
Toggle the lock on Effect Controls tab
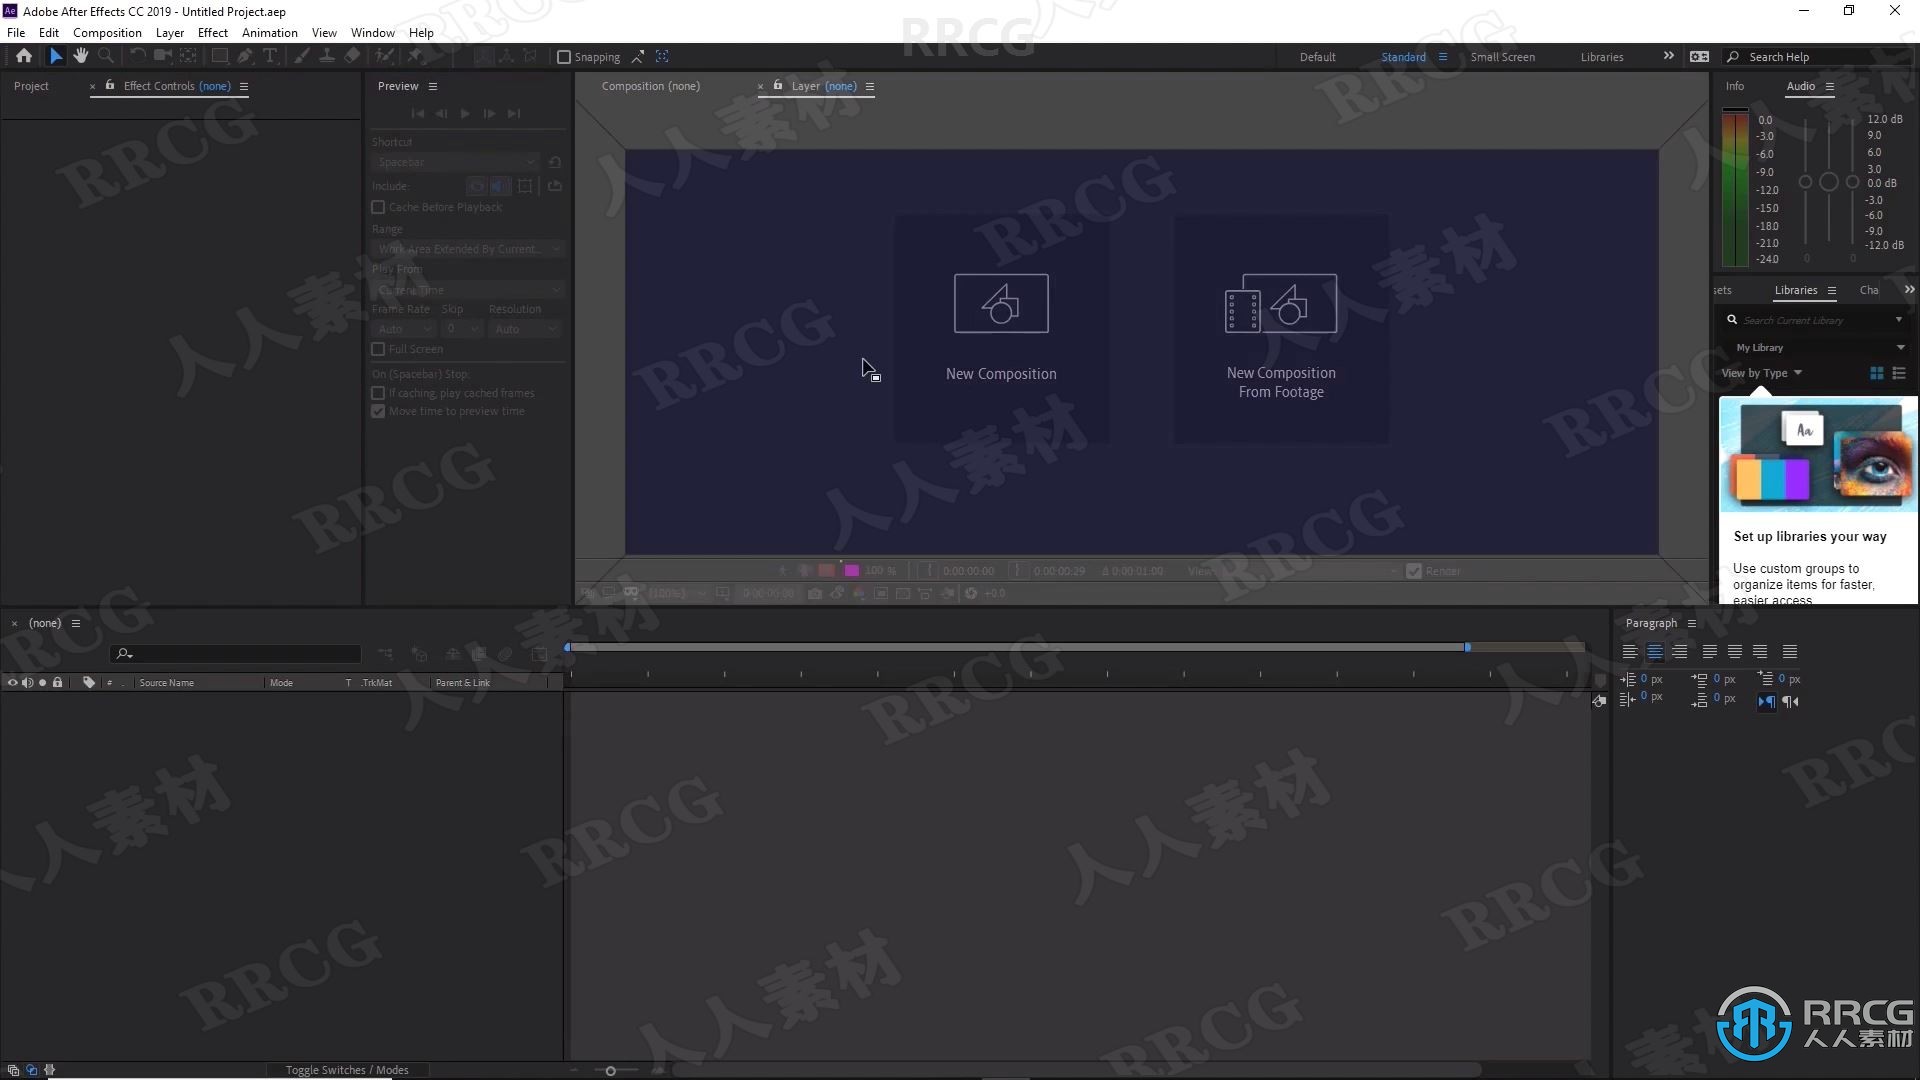pos(110,86)
